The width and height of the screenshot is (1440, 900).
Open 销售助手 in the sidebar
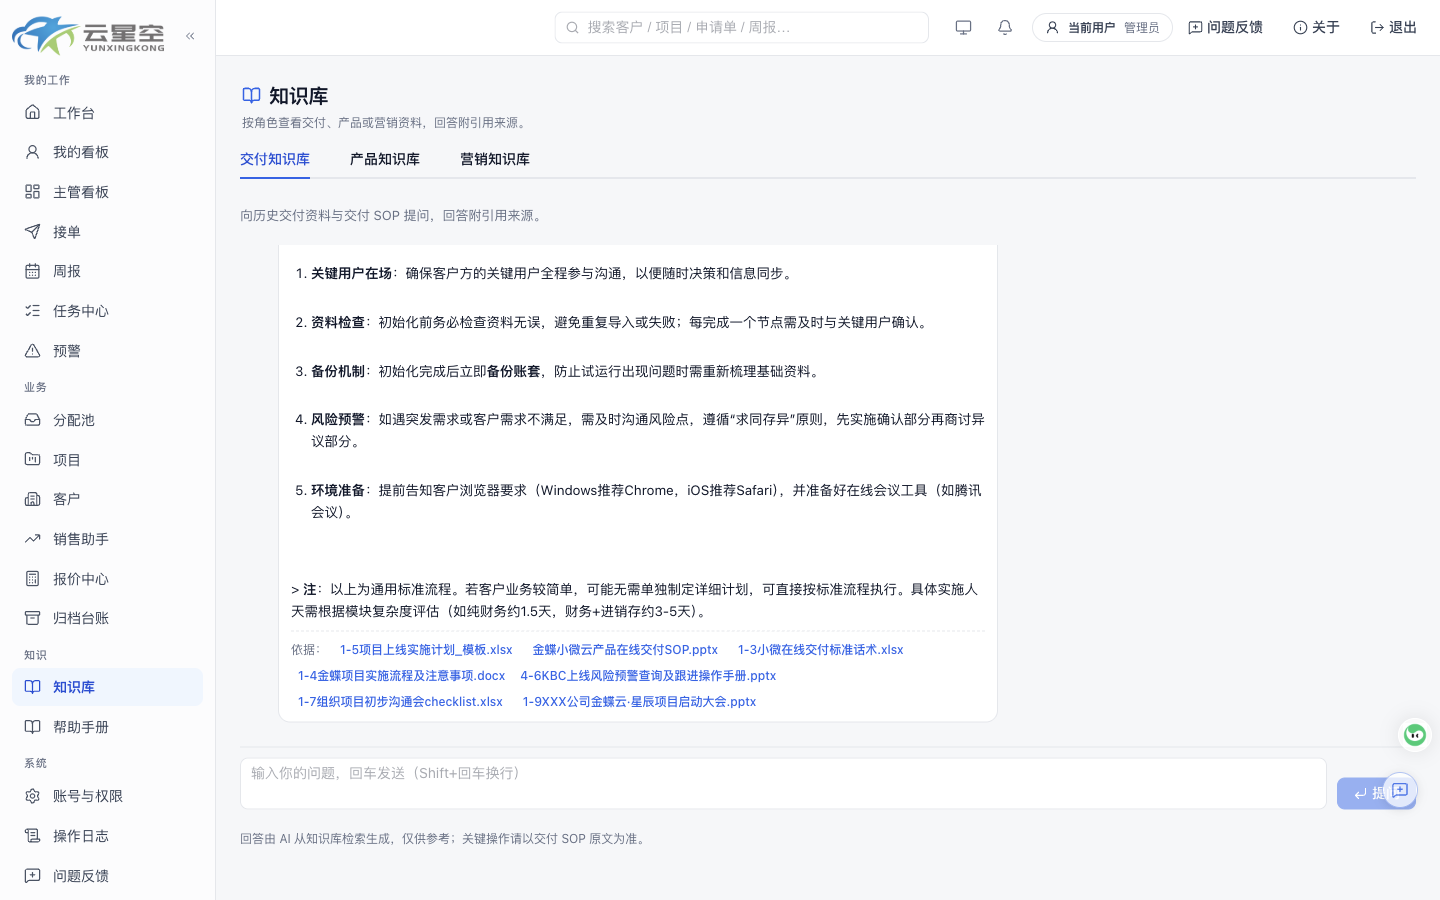coord(107,539)
